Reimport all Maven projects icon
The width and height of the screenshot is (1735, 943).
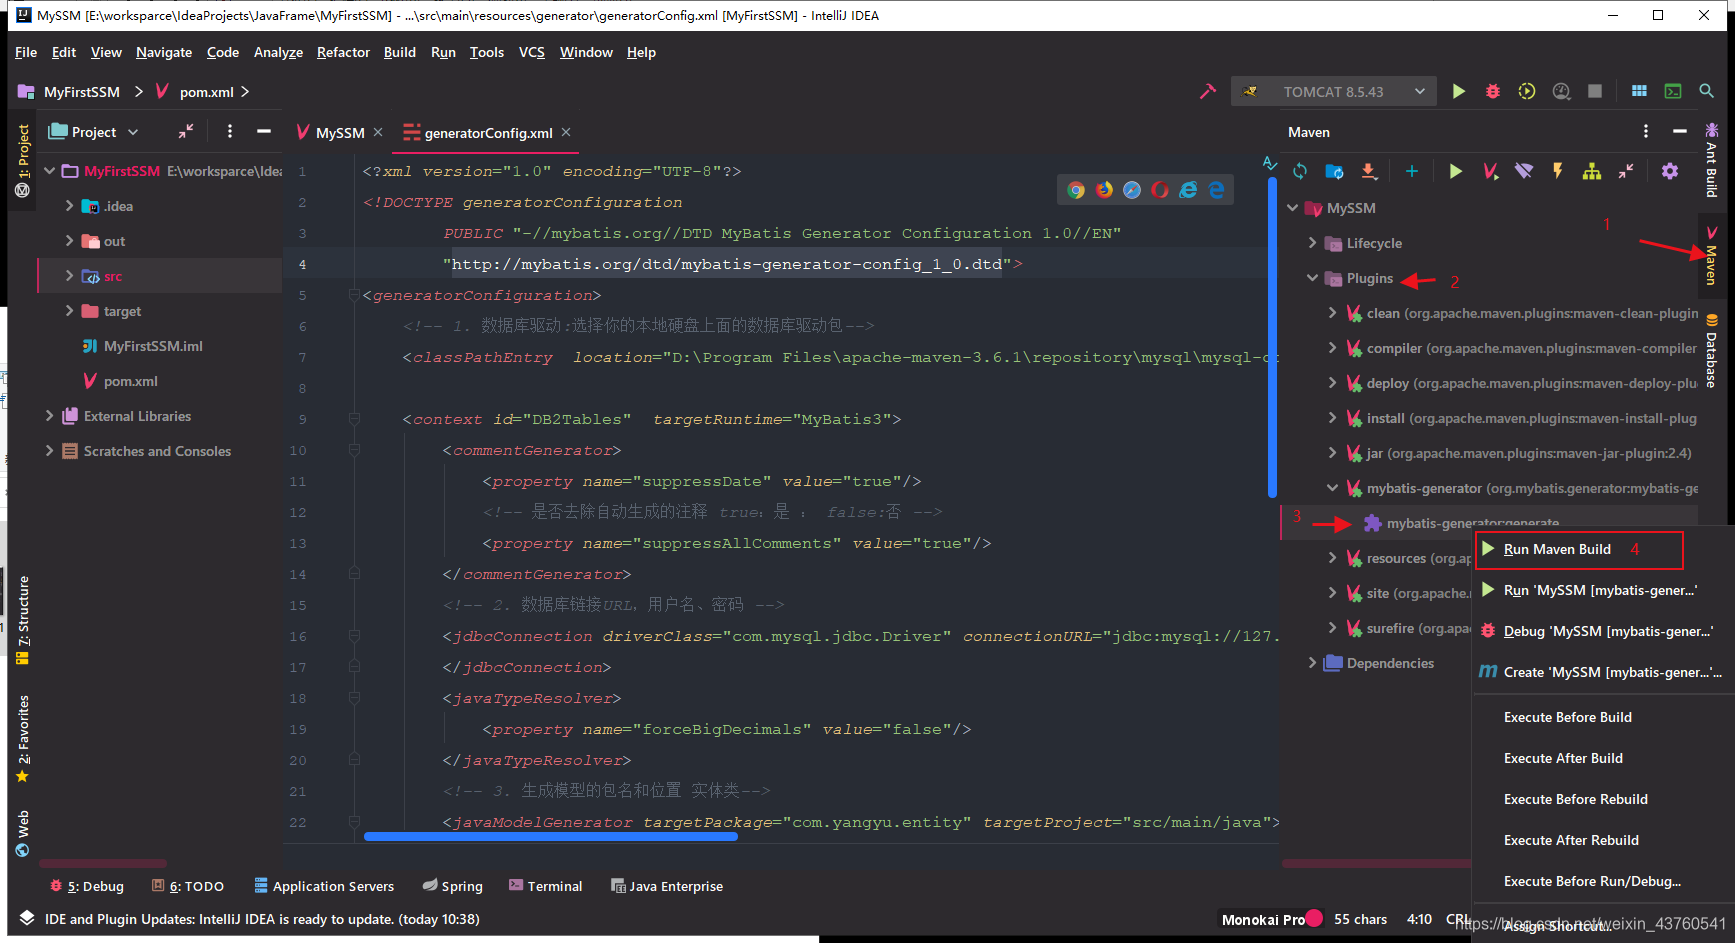click(1300, 171)
